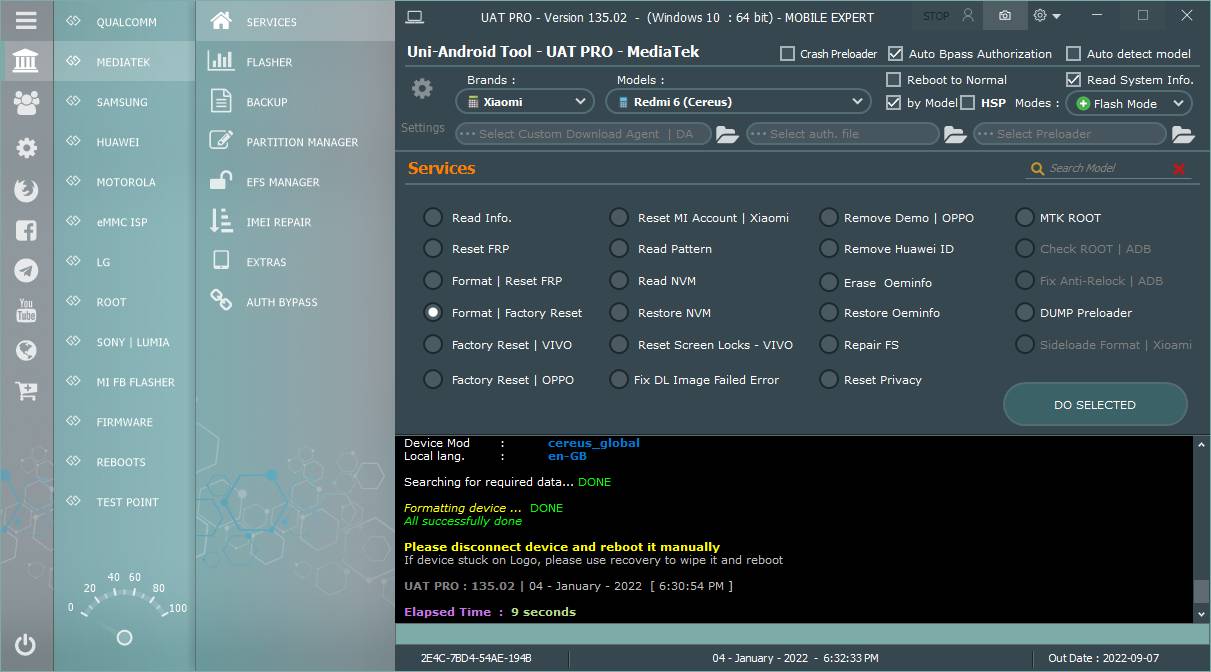Screen dimensions: 1211x672
Task: Open the MI FB FLASHER category
Action: [x=124, y=382]
